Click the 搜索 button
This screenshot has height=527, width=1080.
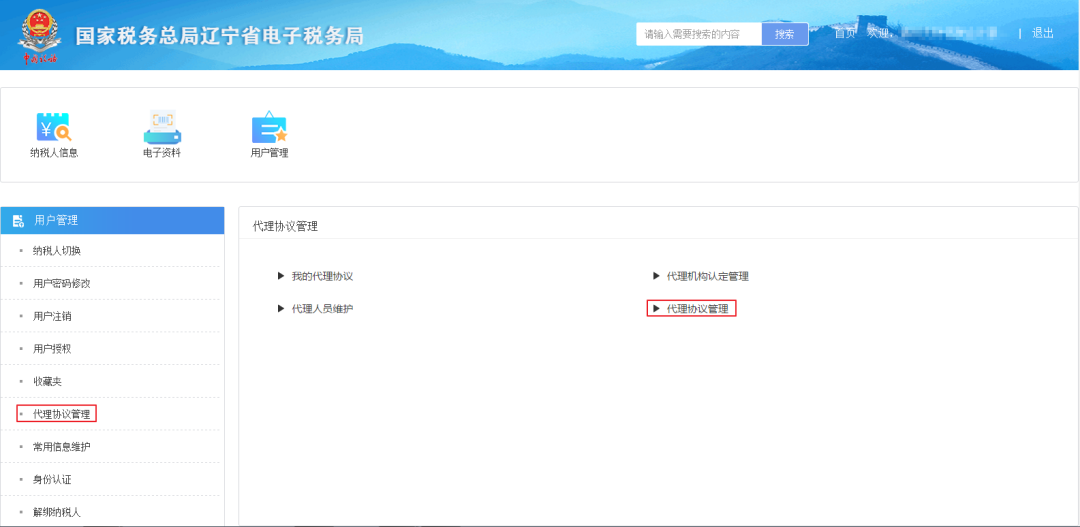pos(785,34)
